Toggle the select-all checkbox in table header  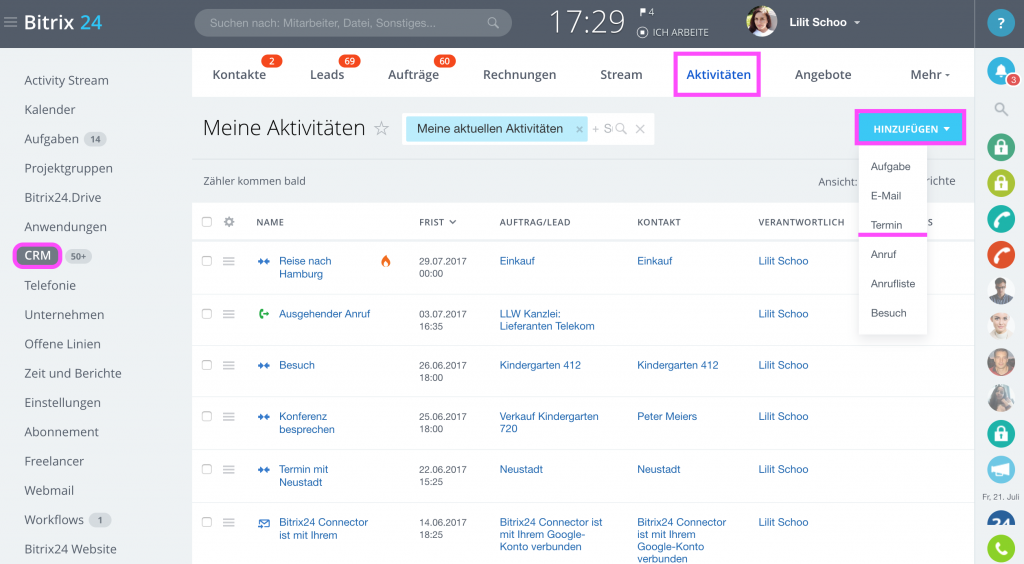tap(207, 222)
